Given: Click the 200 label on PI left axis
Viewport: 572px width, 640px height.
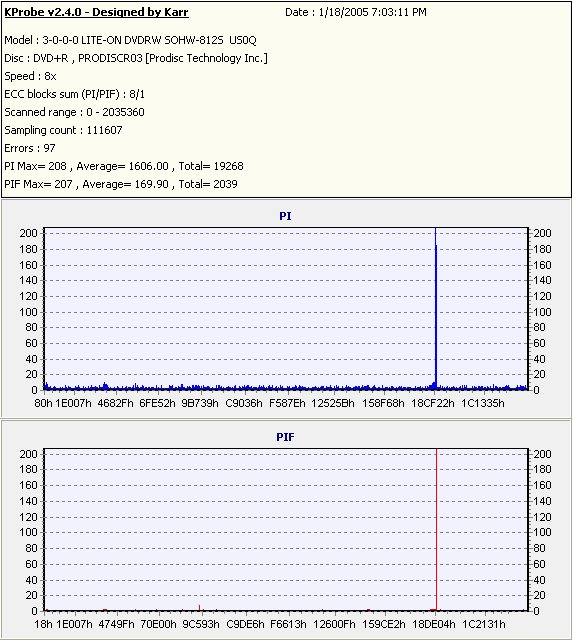Looking at the screenshot, I should (28, 233).
